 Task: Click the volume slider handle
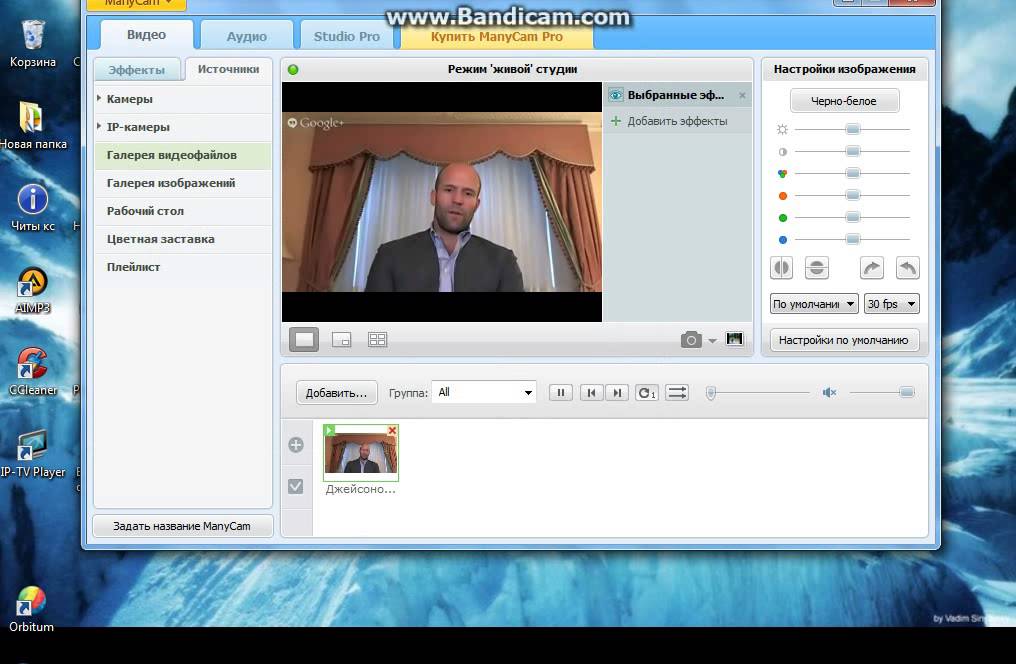906,392
